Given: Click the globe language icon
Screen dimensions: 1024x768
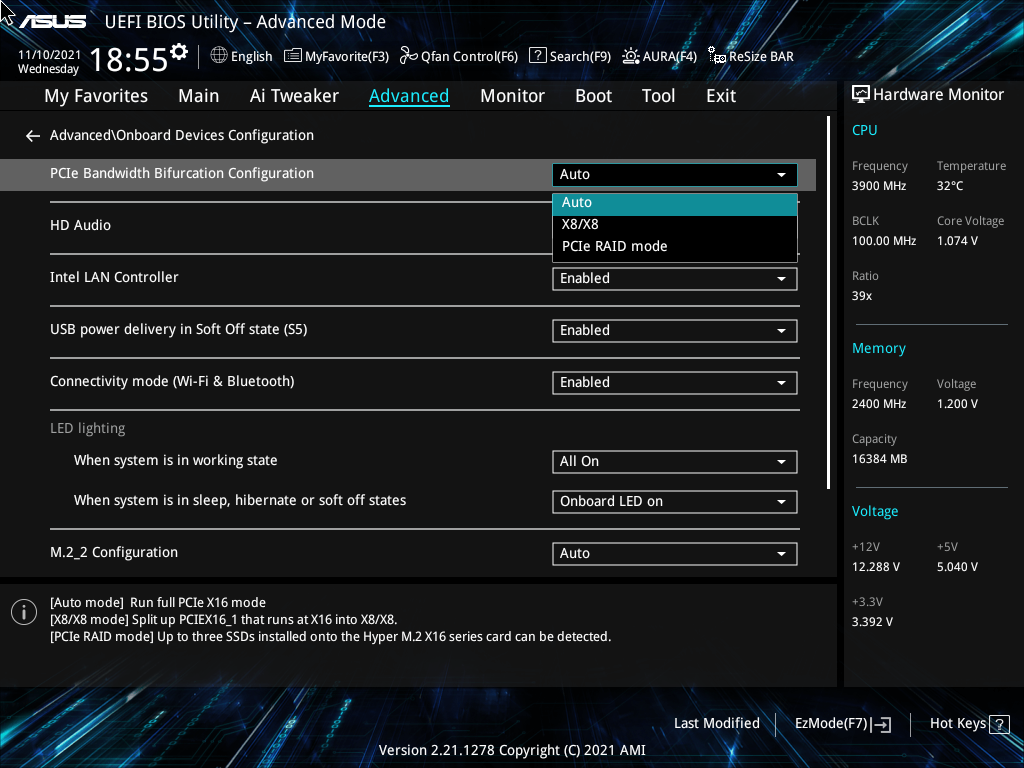Looking at the screenshot, I should pos(219,56).
